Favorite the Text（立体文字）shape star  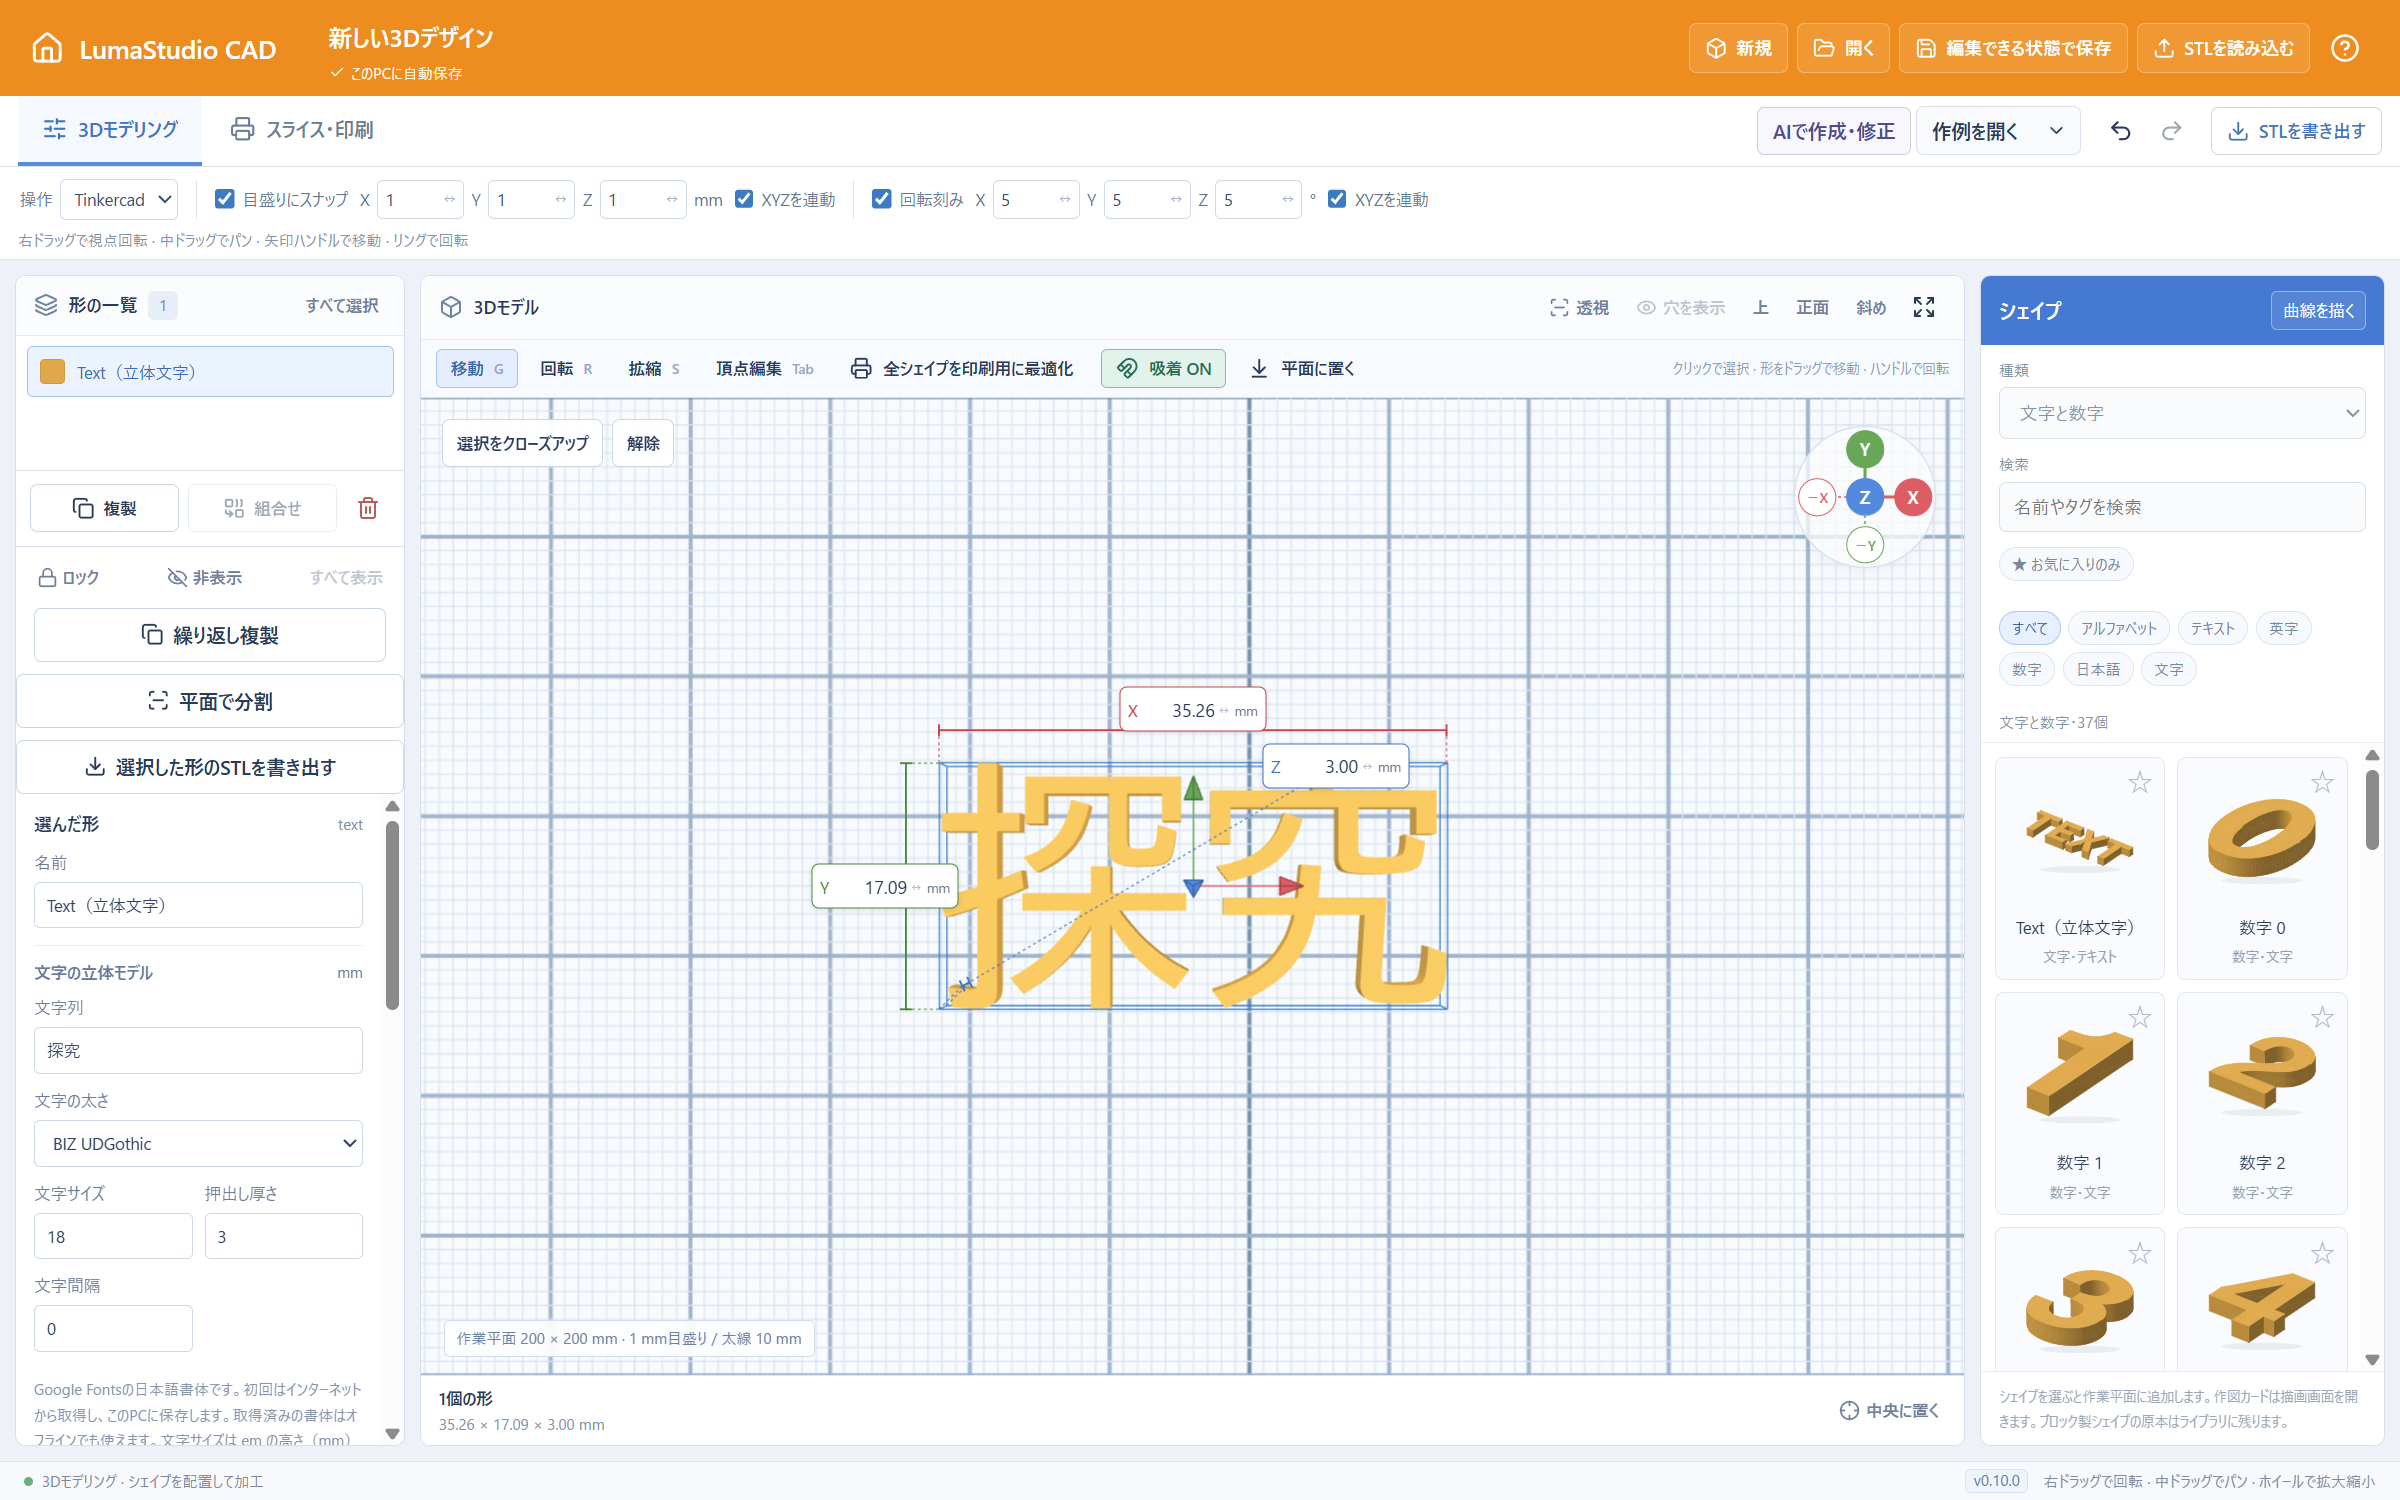[x=2139, y=783]
